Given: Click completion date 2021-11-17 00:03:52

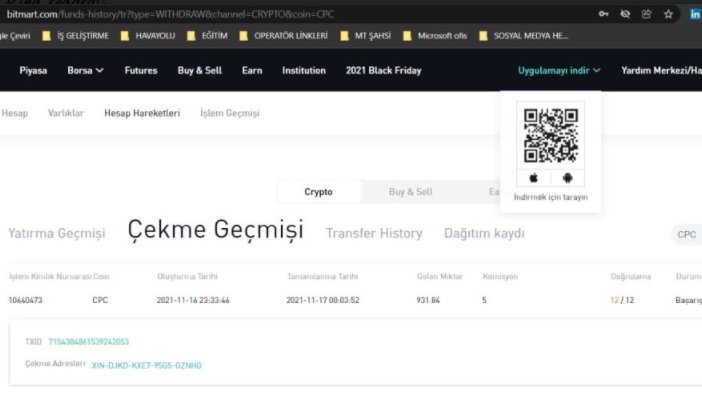Looking at the screenshot, I should point(323,300).
